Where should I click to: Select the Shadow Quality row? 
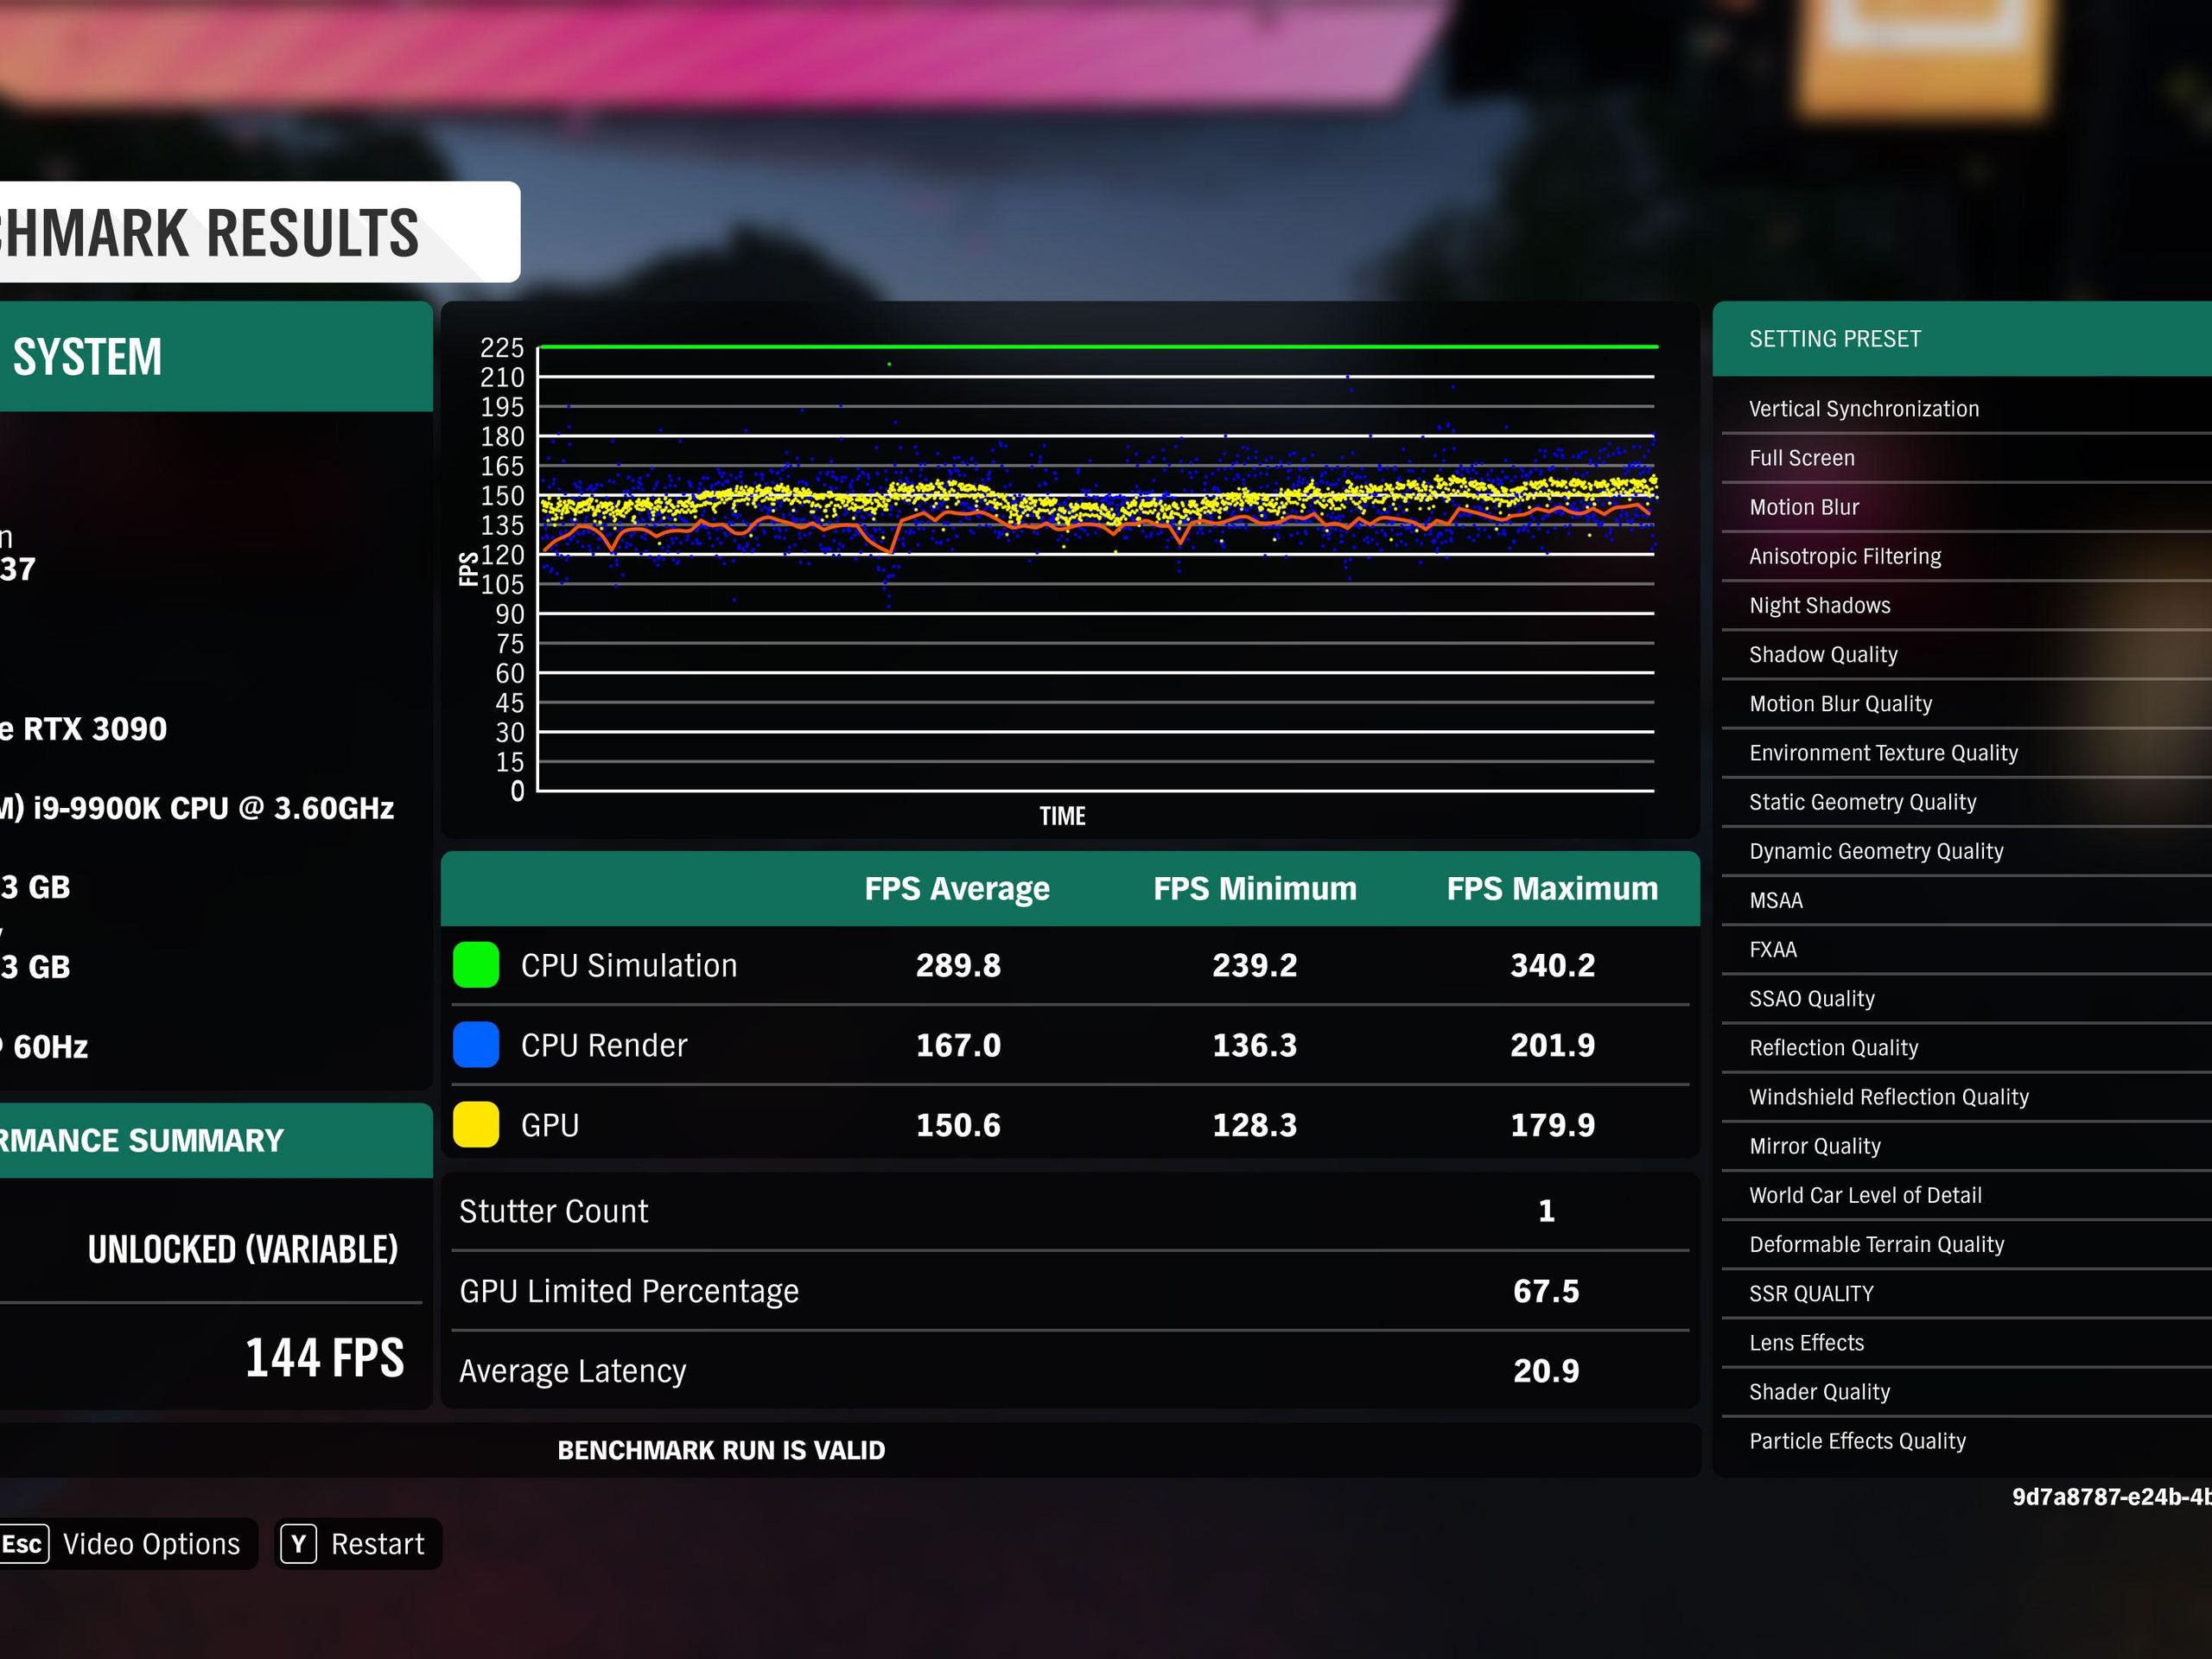[1823, 655]
